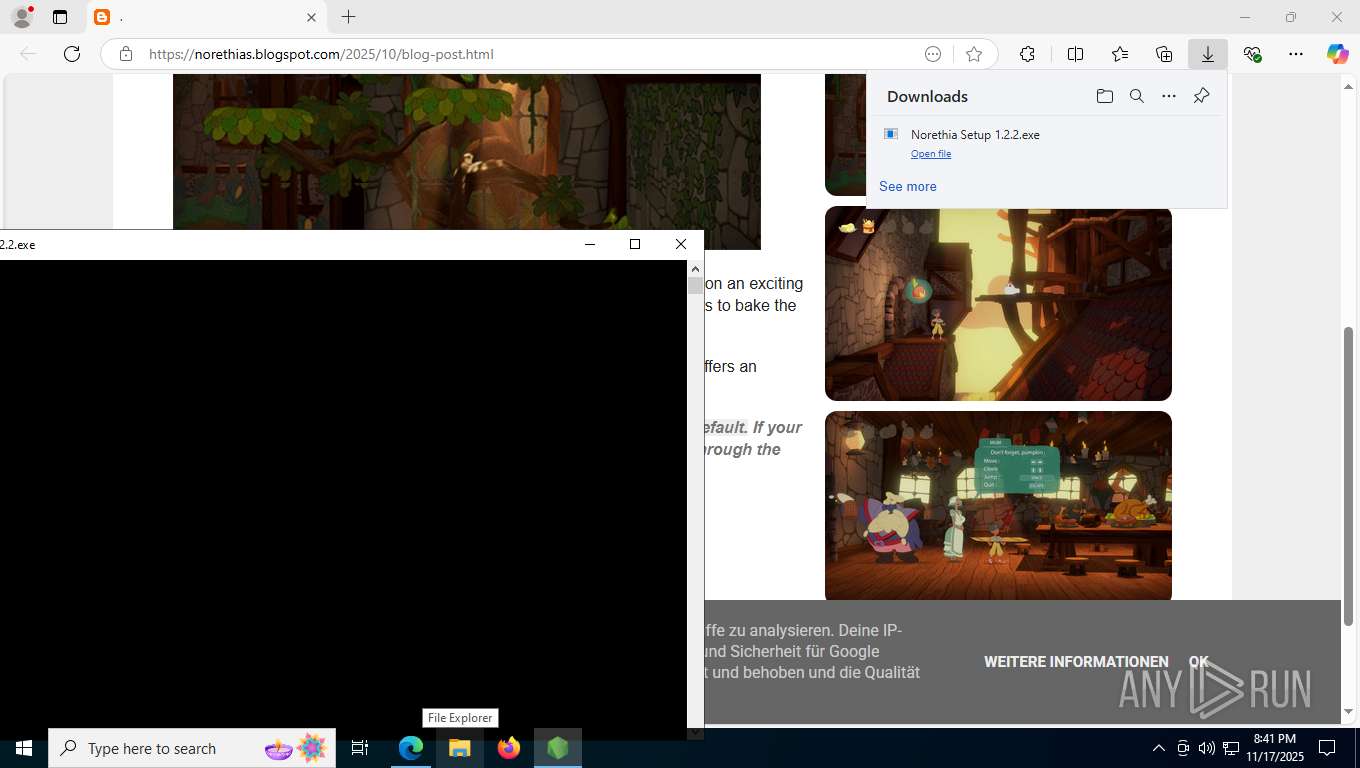
Task: Toggle split screen view
Action: pyautogui.click(x=1075, y=54)
